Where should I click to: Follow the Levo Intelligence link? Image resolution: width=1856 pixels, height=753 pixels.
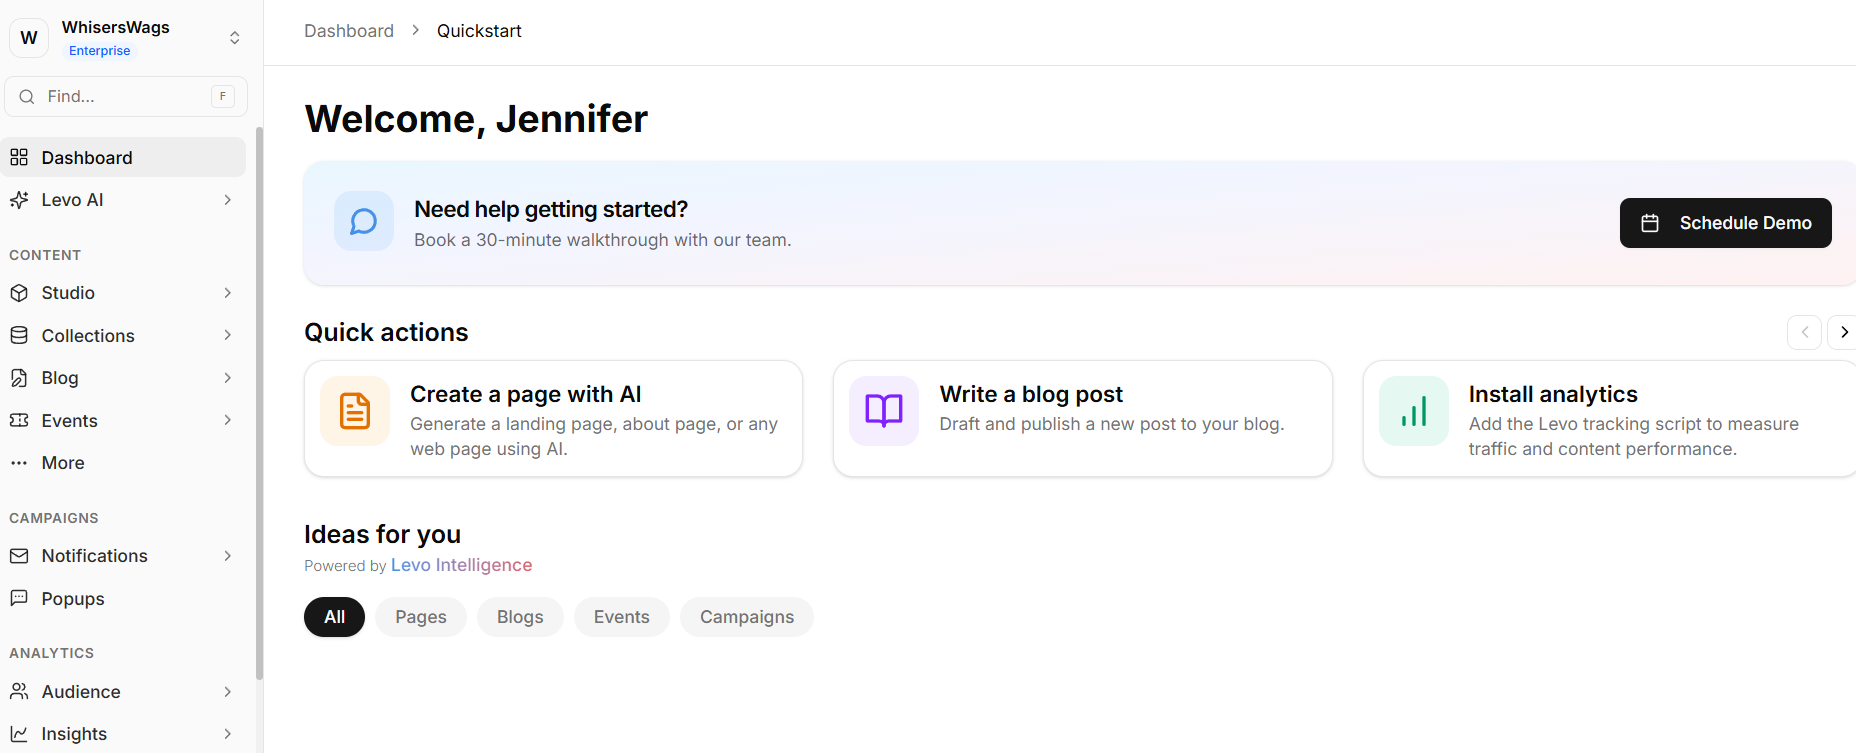click(x=461, y=565)
